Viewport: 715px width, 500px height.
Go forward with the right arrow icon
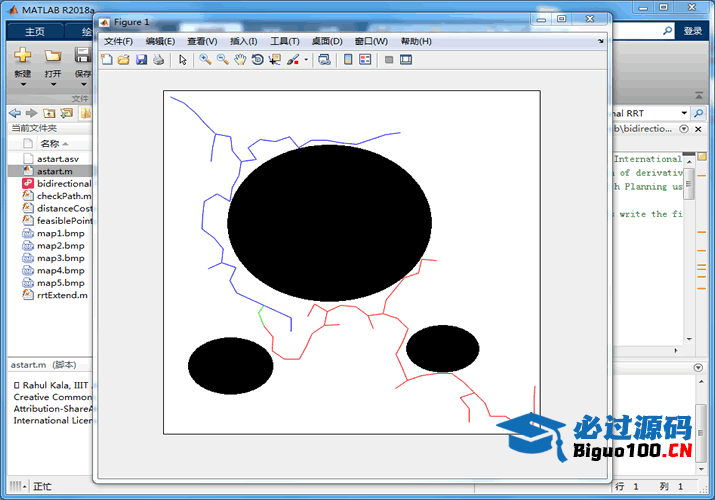31,113
